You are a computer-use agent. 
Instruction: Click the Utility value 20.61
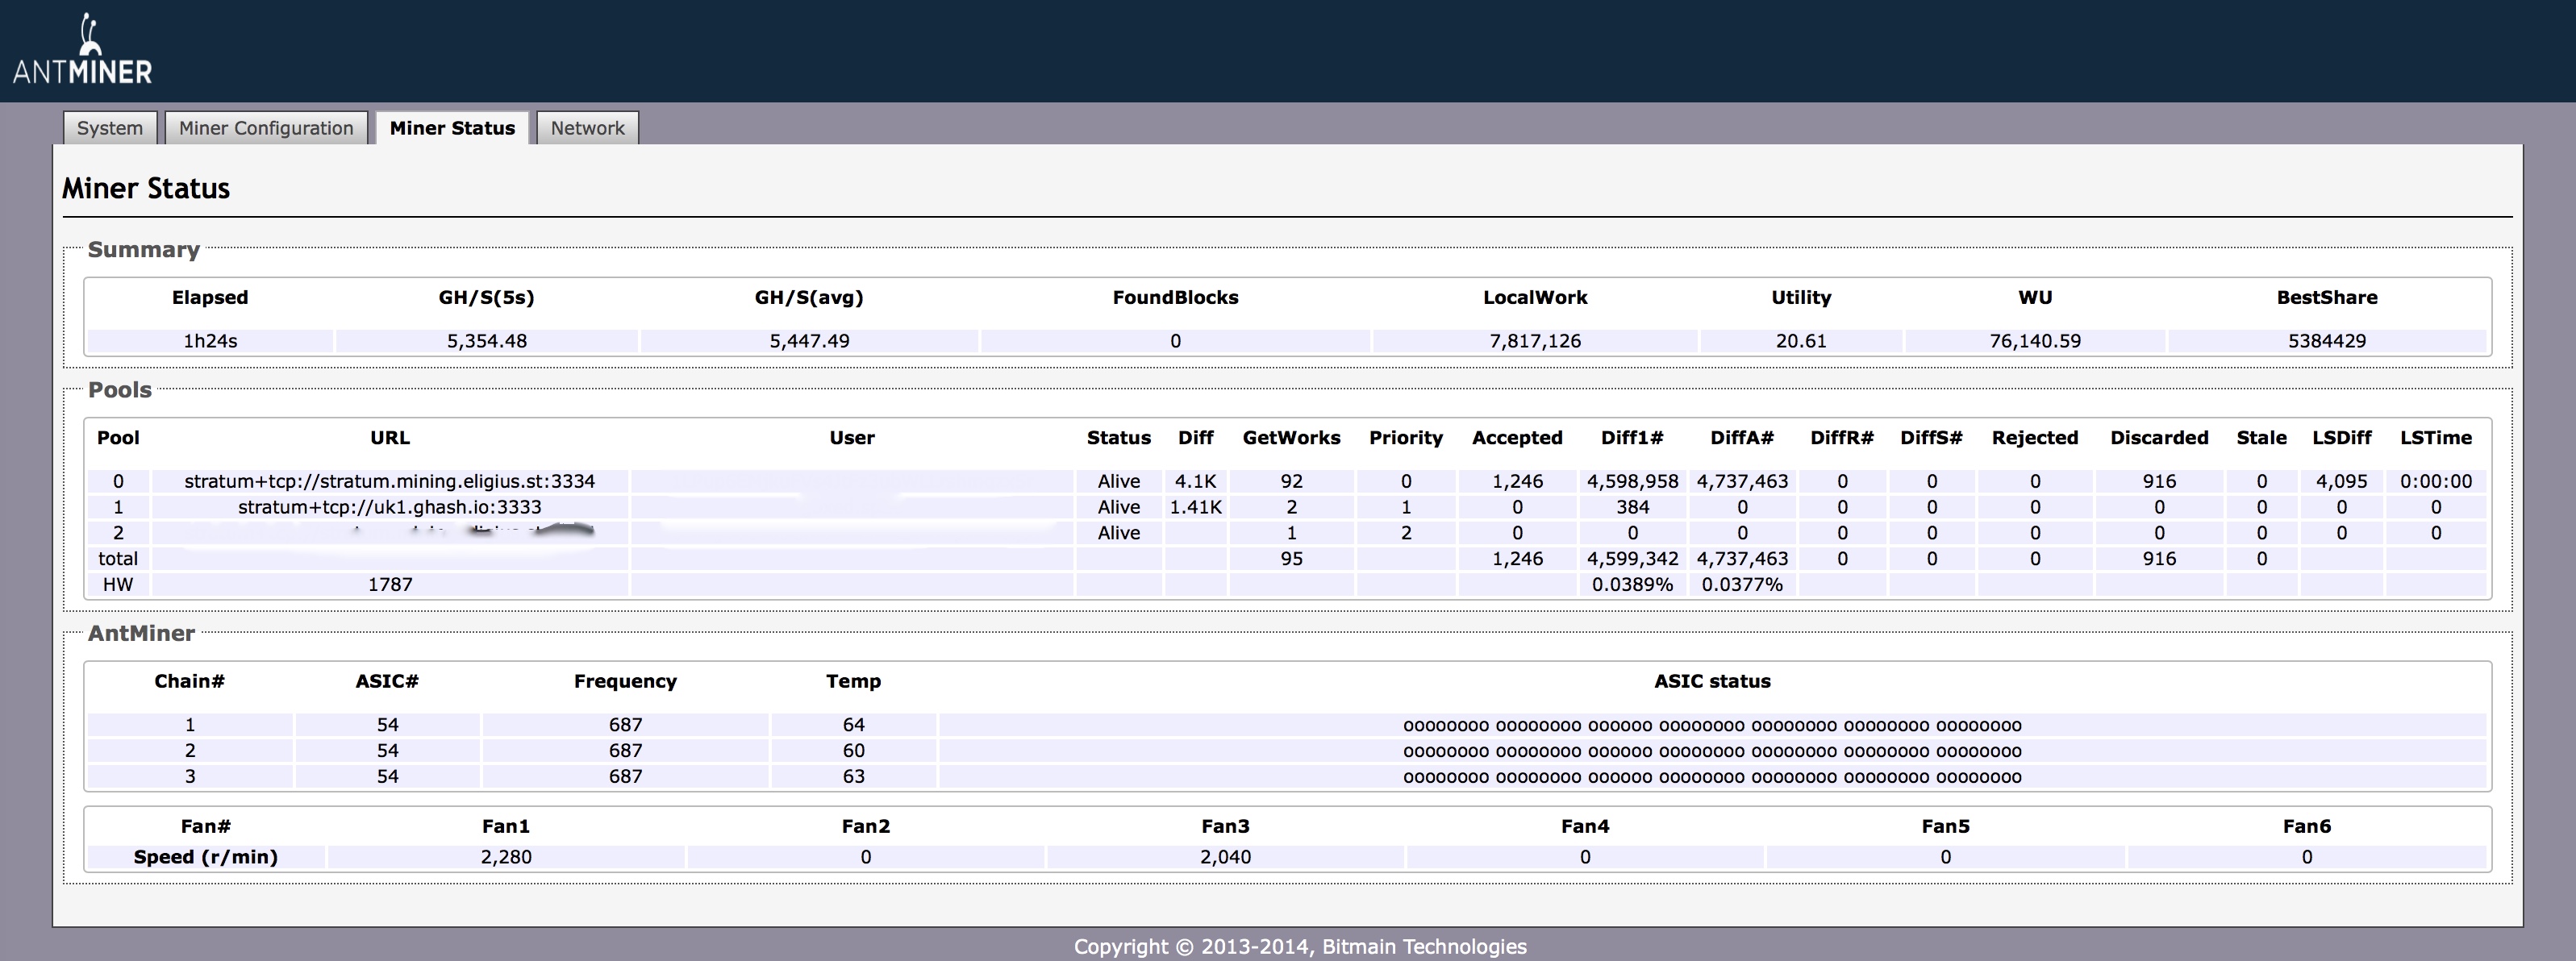[x=1801, y=341]
